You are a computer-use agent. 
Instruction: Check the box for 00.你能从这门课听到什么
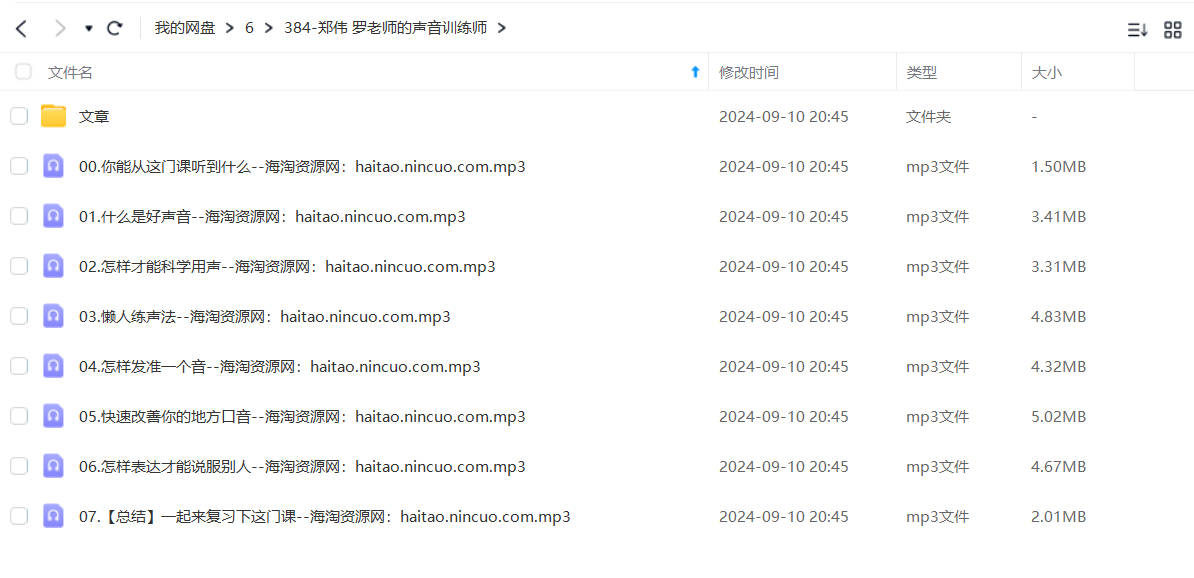click(19, 166)
